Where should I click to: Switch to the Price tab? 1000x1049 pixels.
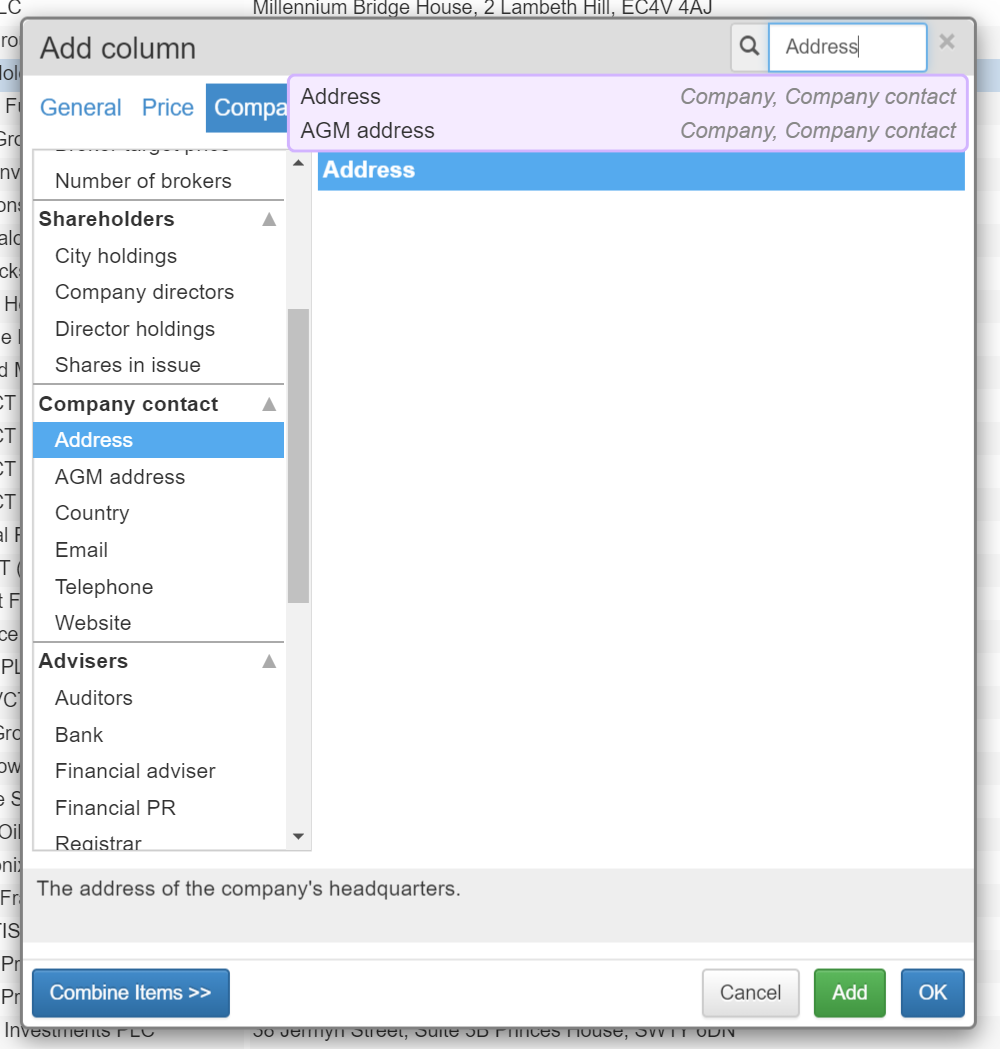point(167,108)
